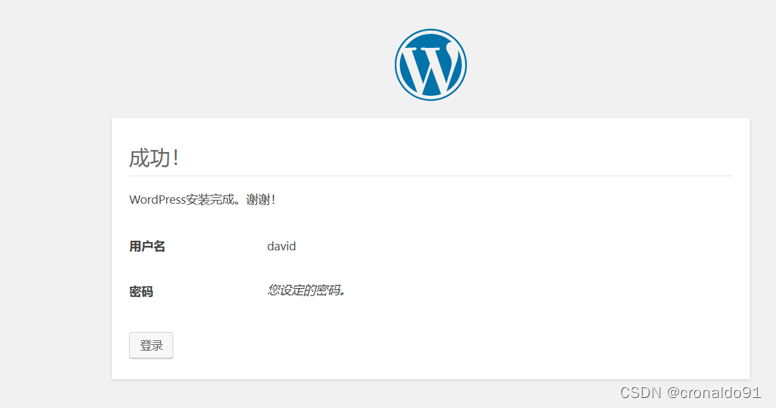This screenshot has width=776, height=408.
Task: Click the 登录 login button
Action: (x=151, y=345)
